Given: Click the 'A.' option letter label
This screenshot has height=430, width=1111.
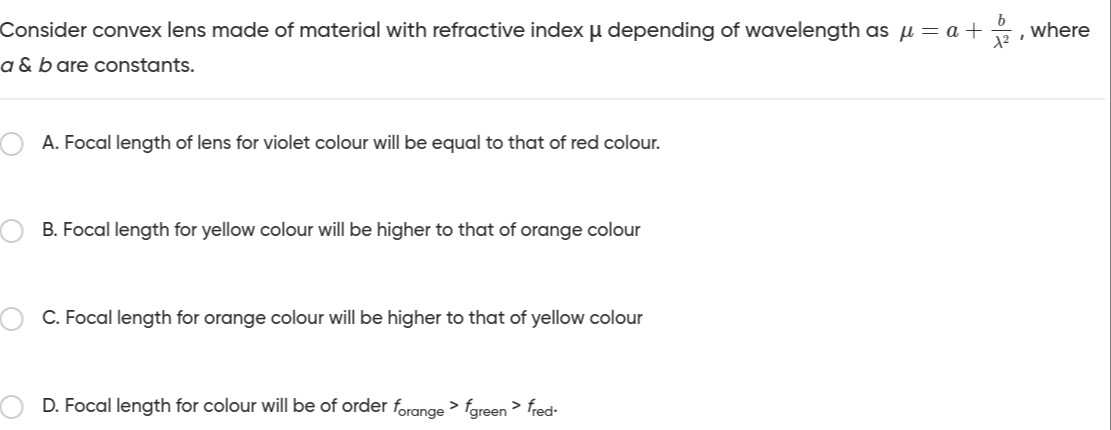Looking at the screenshot, I should pyautogui.click(x=50, y=143).
